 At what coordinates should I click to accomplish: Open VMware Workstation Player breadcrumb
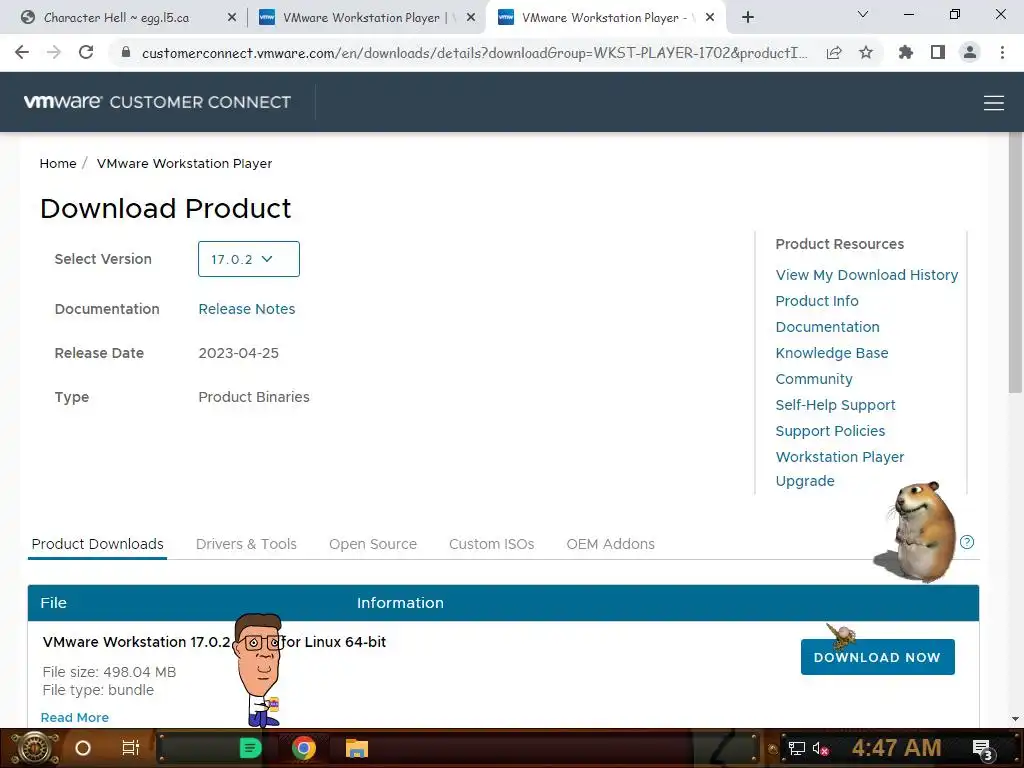(184, 163)
